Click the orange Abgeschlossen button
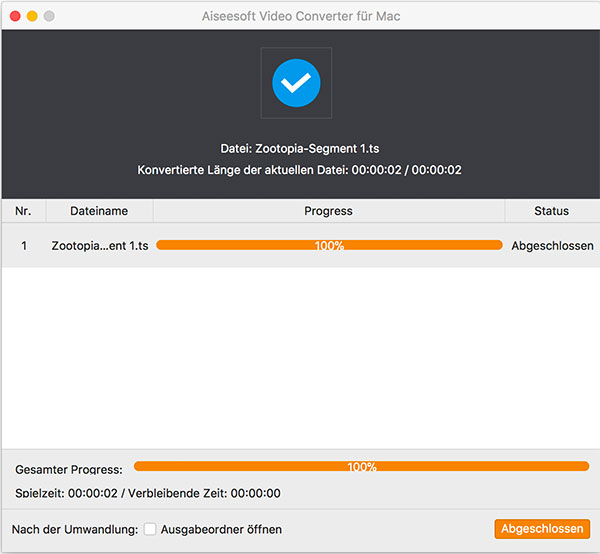600x554 pixels. 542,529
